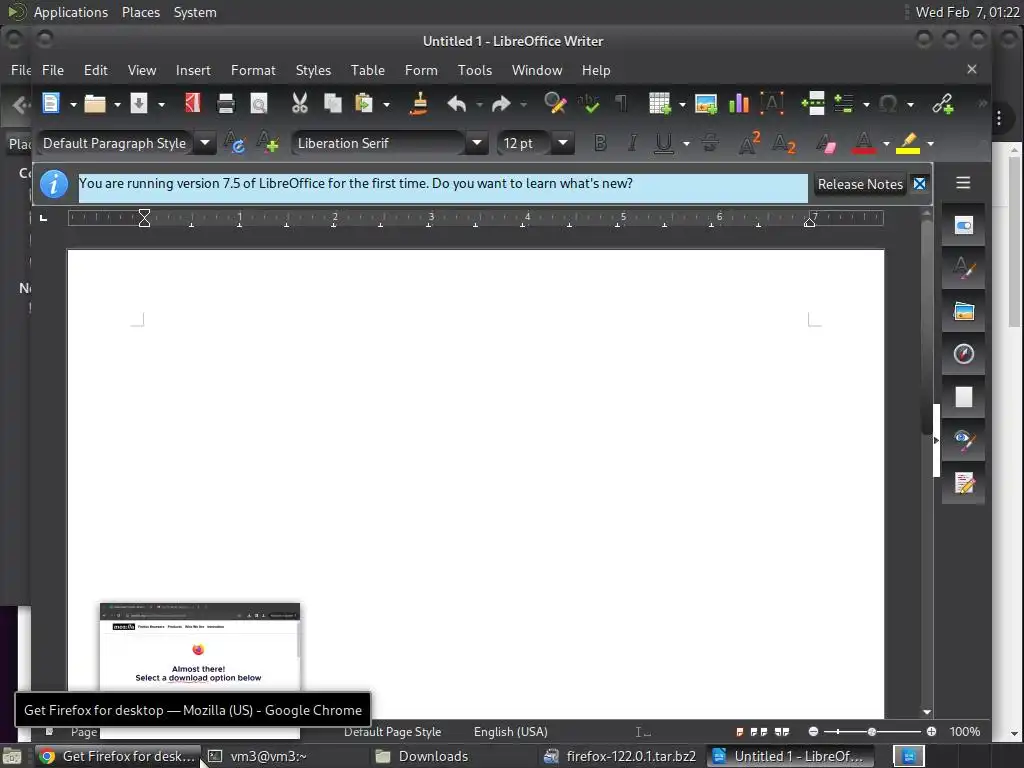1024x768 pixels.
Task: Expand the Font Name dropdown arrow
Action: 477,143
